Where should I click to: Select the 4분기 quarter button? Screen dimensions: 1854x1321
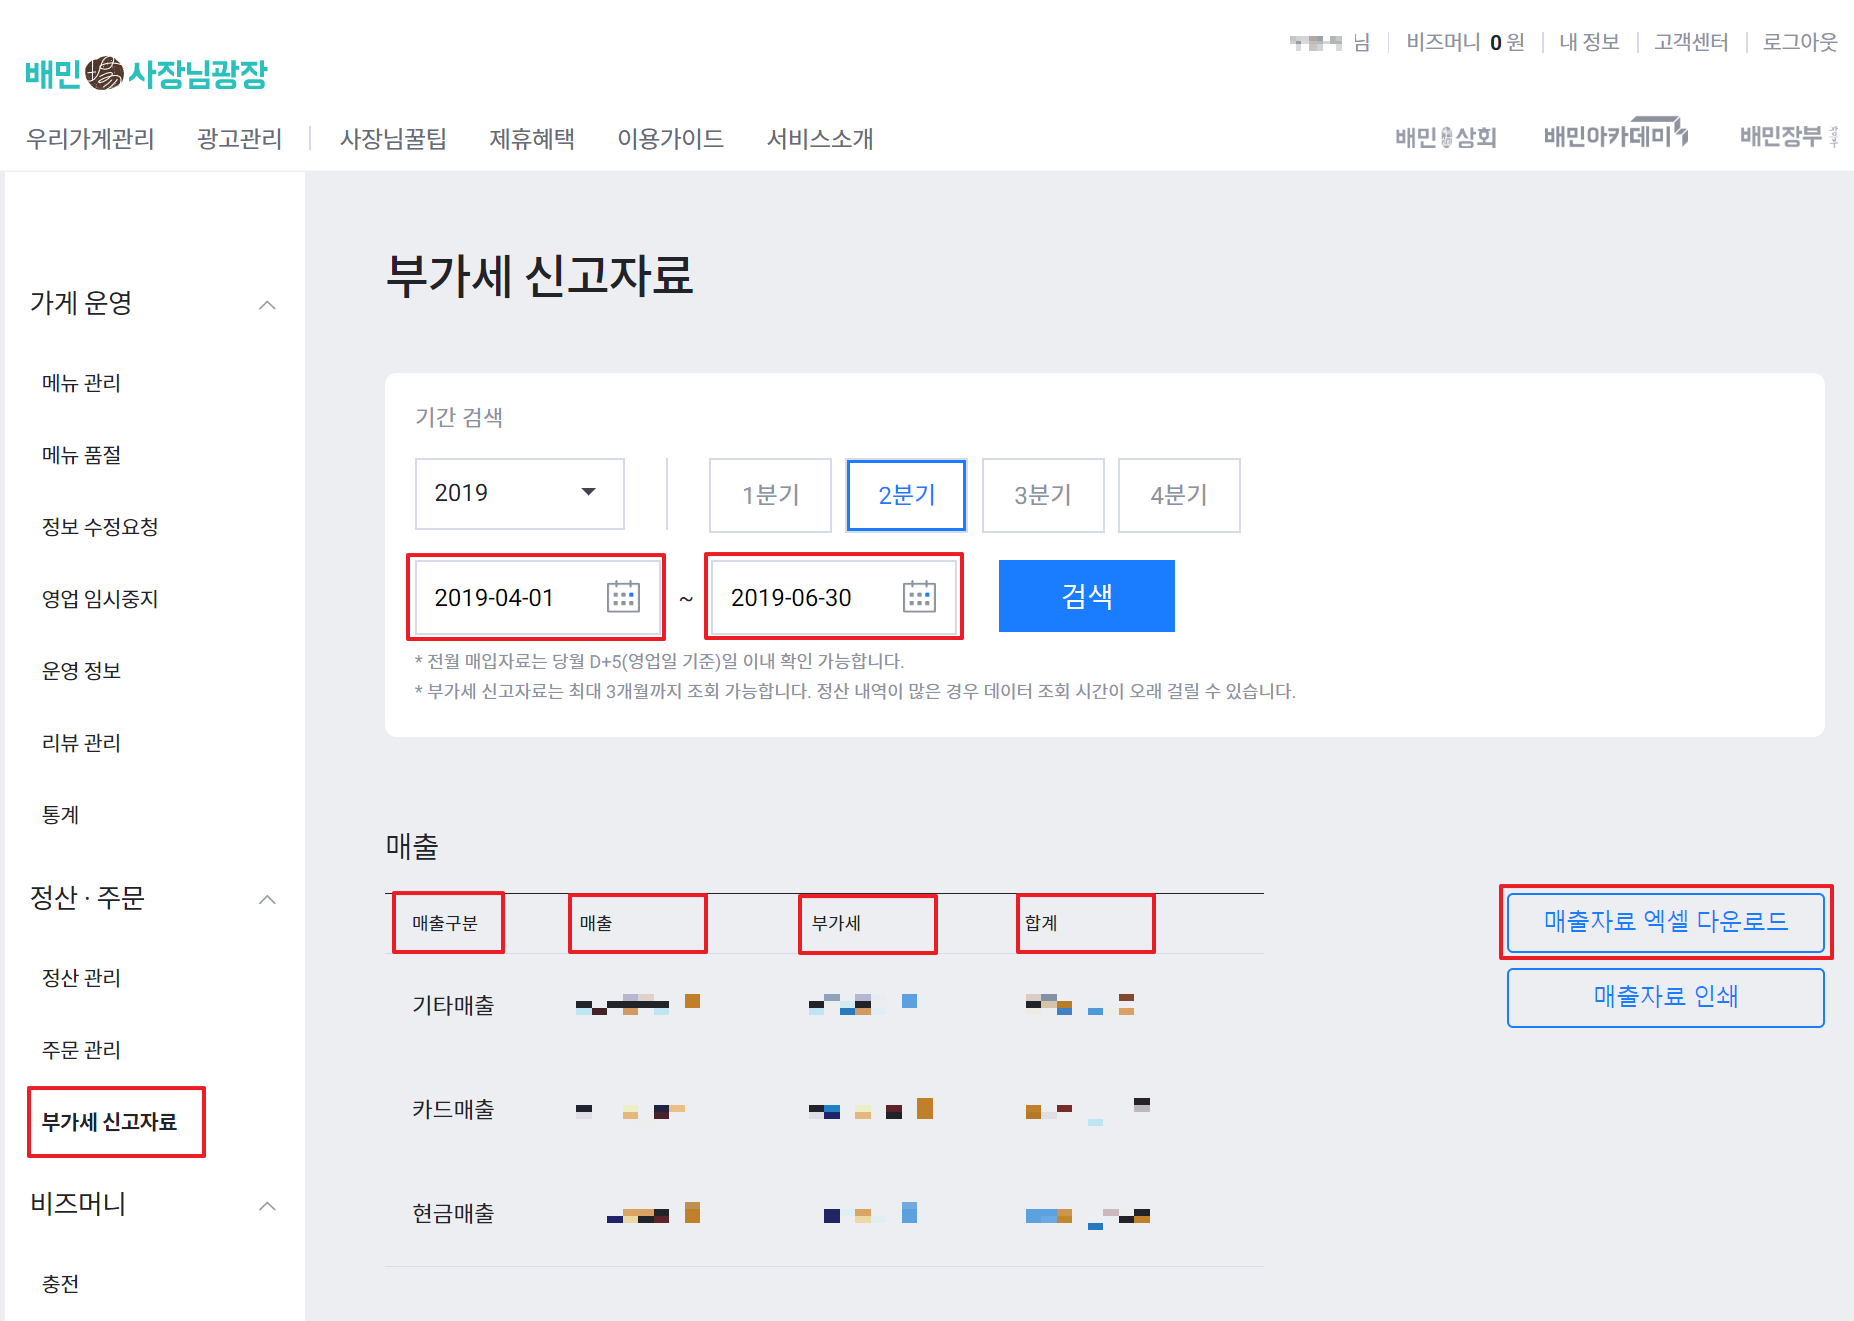1179,495
